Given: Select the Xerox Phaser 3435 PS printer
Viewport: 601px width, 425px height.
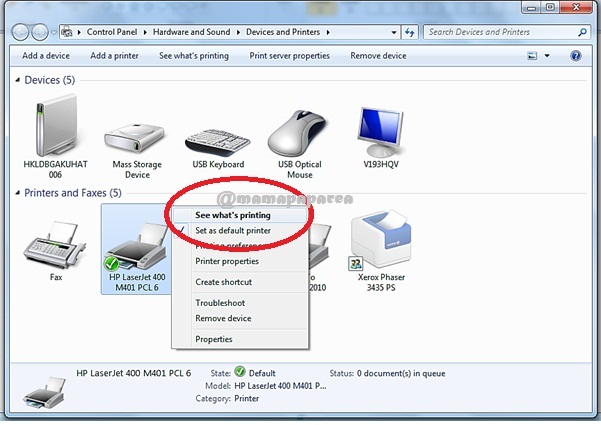Looking at the screenshot, I should (380, 240).
